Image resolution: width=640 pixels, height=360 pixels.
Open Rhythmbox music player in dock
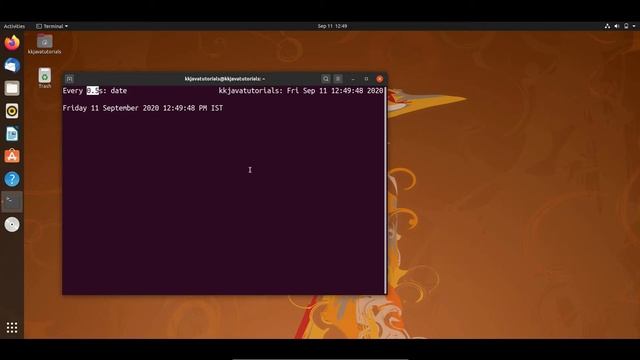click(12, 111)
